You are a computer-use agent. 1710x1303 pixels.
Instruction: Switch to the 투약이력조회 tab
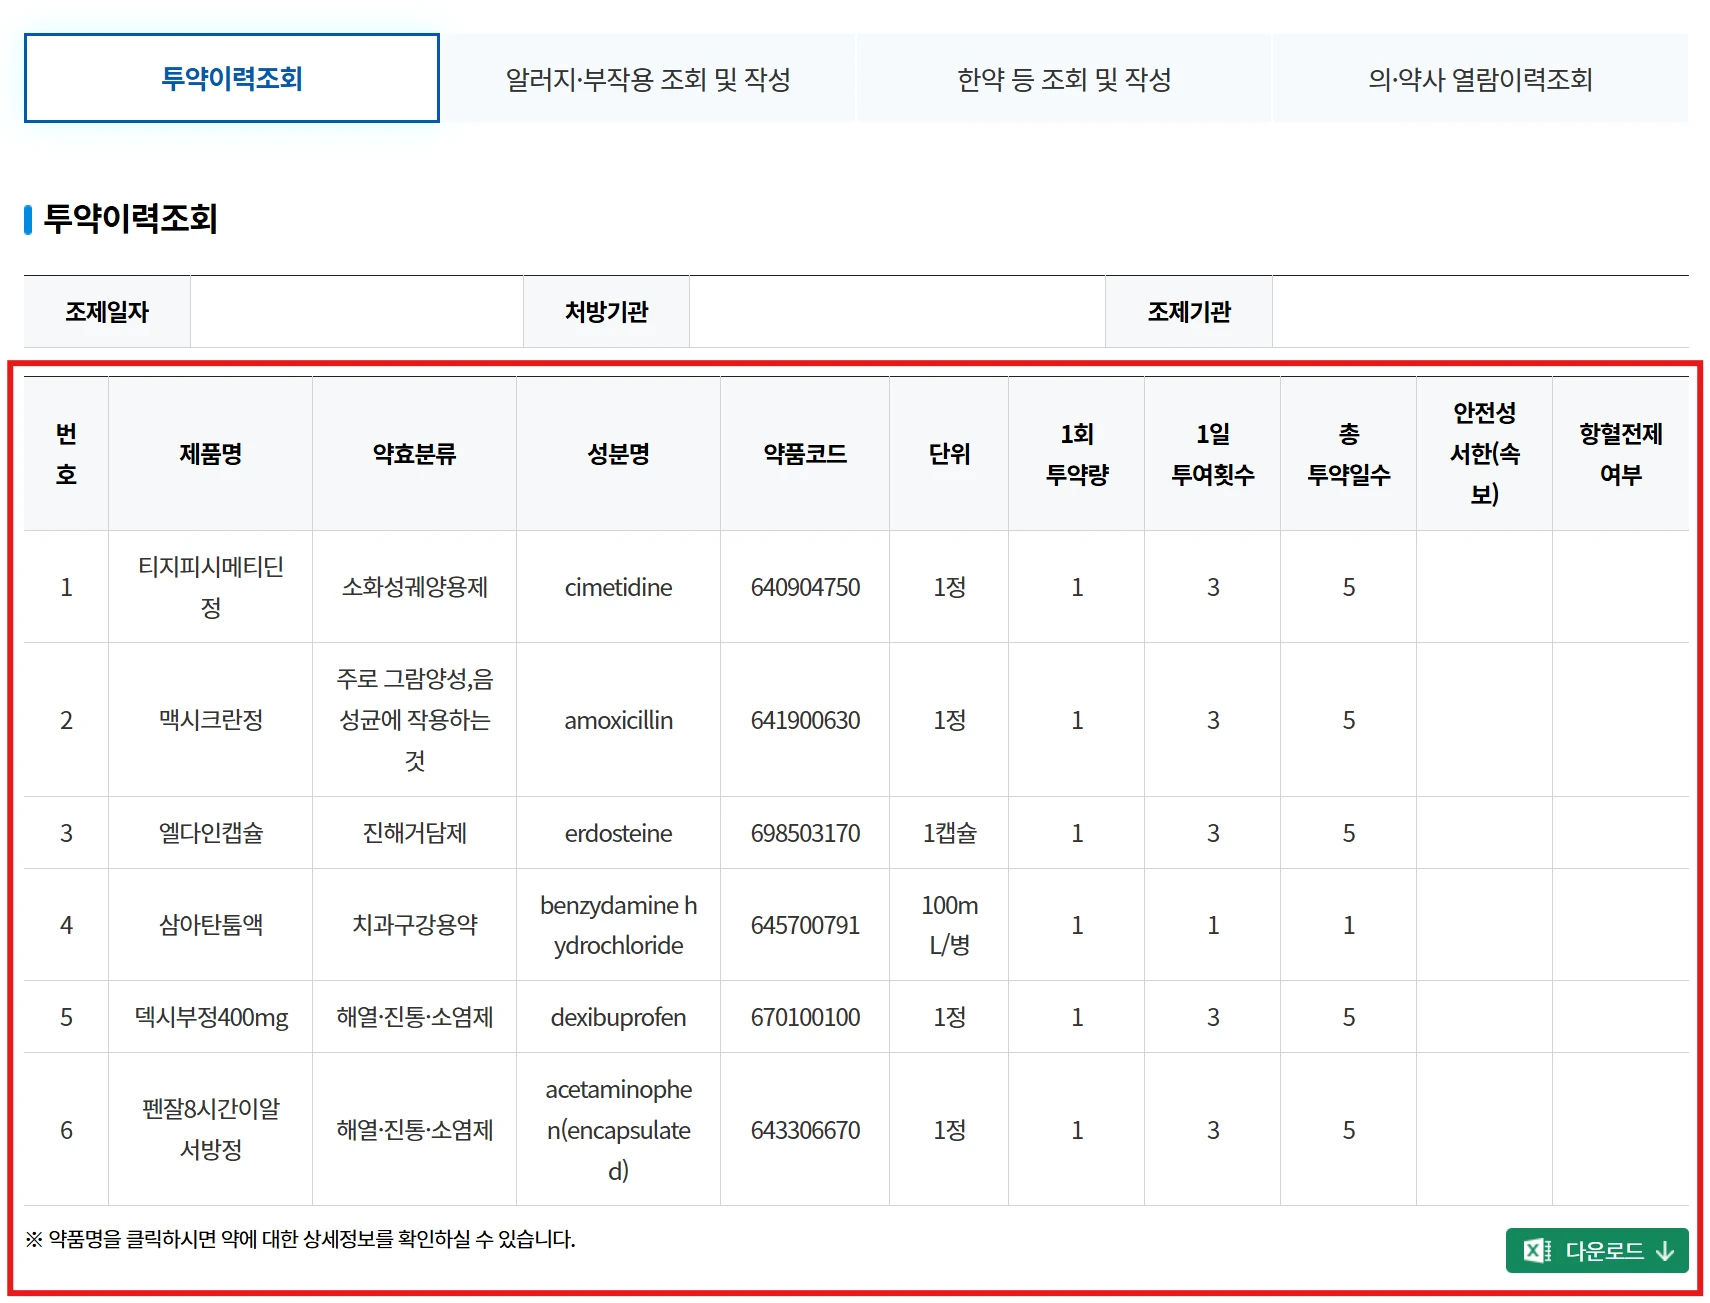click(x=231, y=78)
